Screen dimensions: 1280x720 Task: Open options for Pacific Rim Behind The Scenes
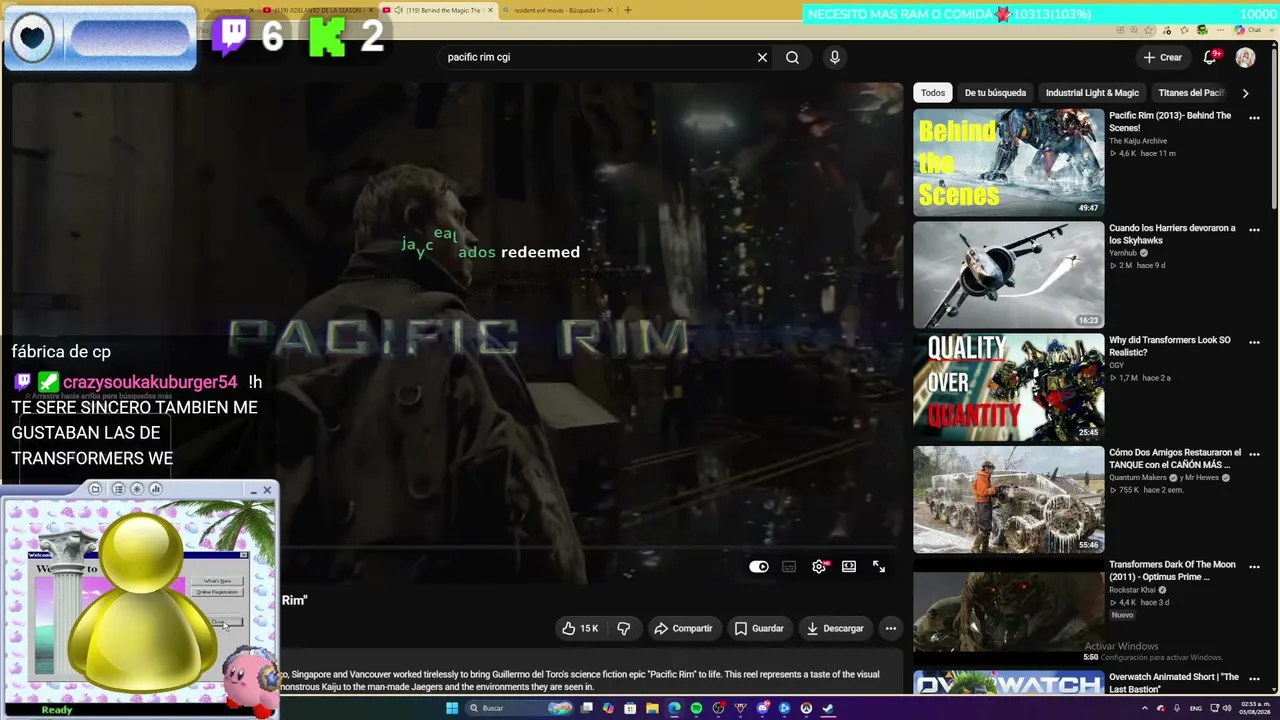click(1254, 118)
